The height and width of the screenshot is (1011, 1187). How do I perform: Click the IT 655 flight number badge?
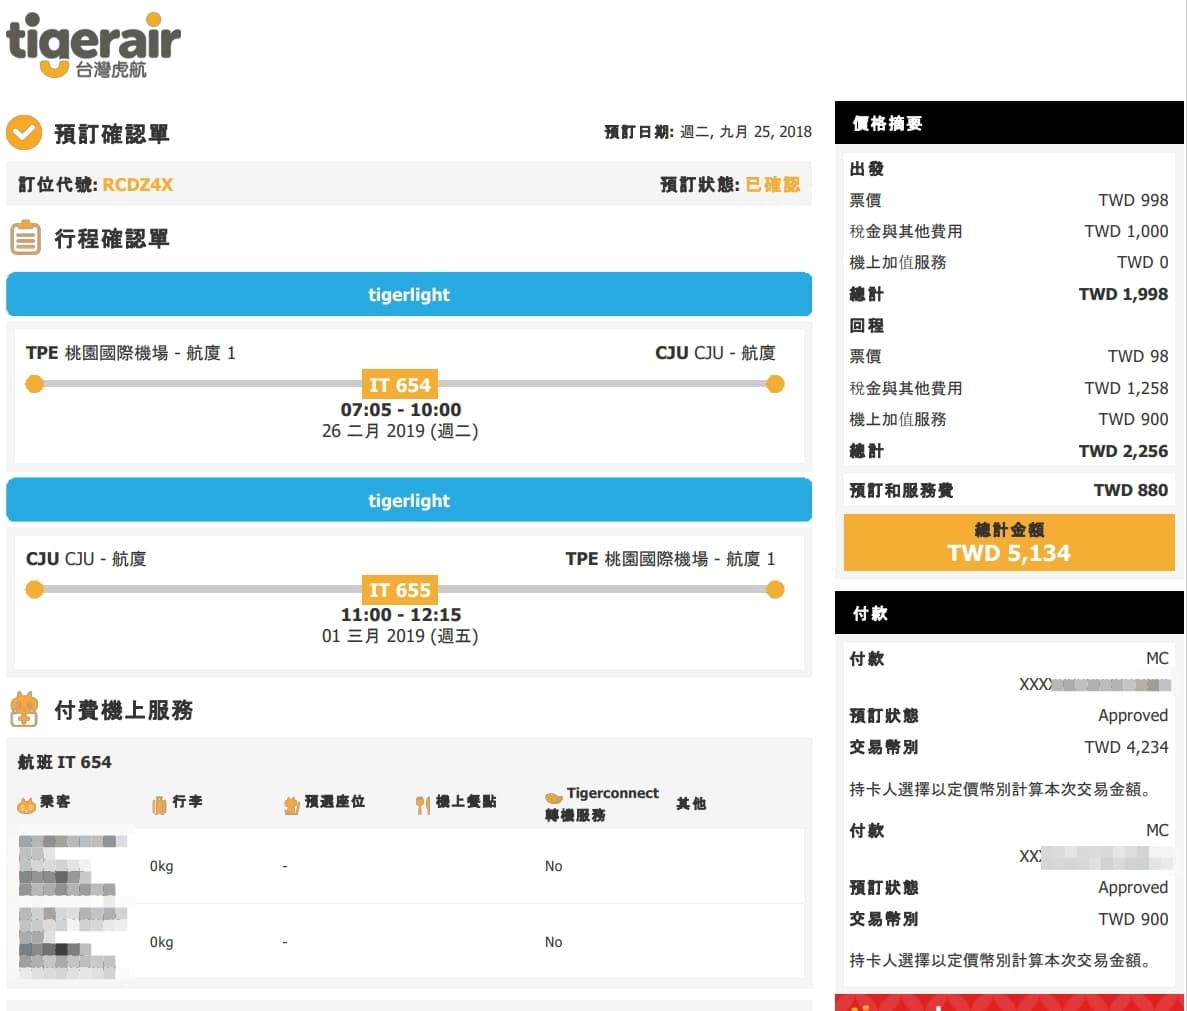(x=400, y=589)
